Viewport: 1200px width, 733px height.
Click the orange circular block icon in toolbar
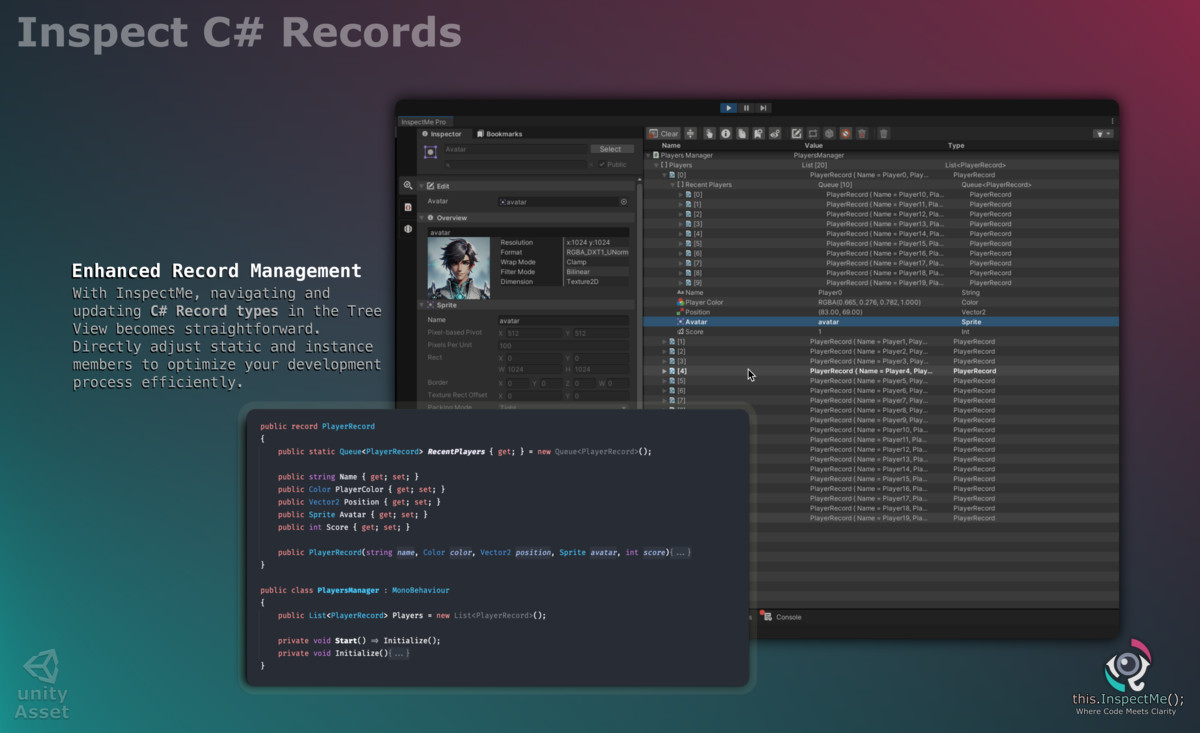[x=845, y=133]
